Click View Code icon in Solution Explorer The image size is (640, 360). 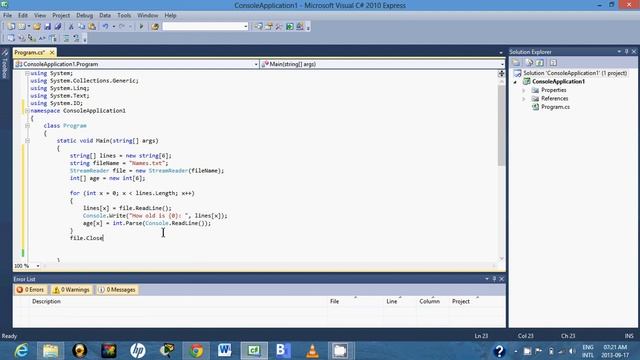coord(553,62)
